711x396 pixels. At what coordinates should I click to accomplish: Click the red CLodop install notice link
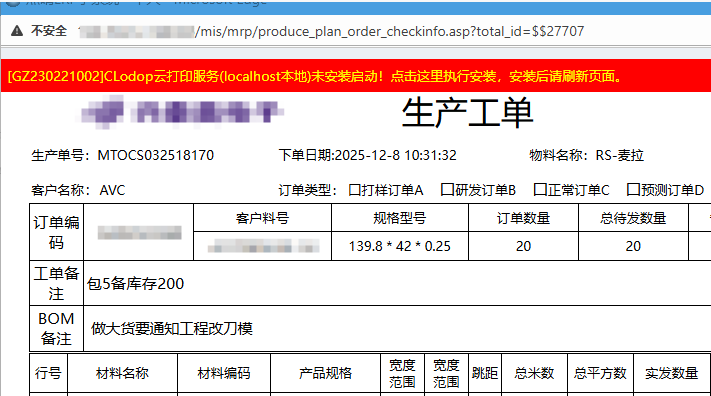coord(316,76)
